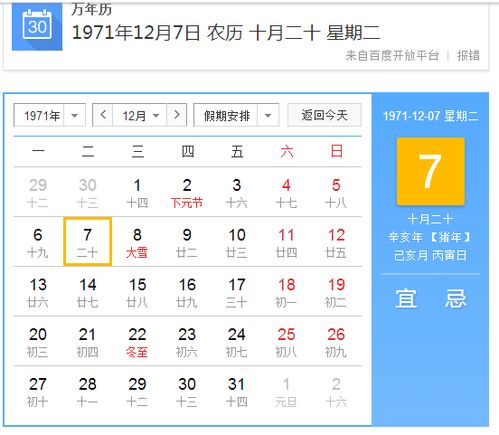Click the blue calendar icon showing 30

(37, 27)
